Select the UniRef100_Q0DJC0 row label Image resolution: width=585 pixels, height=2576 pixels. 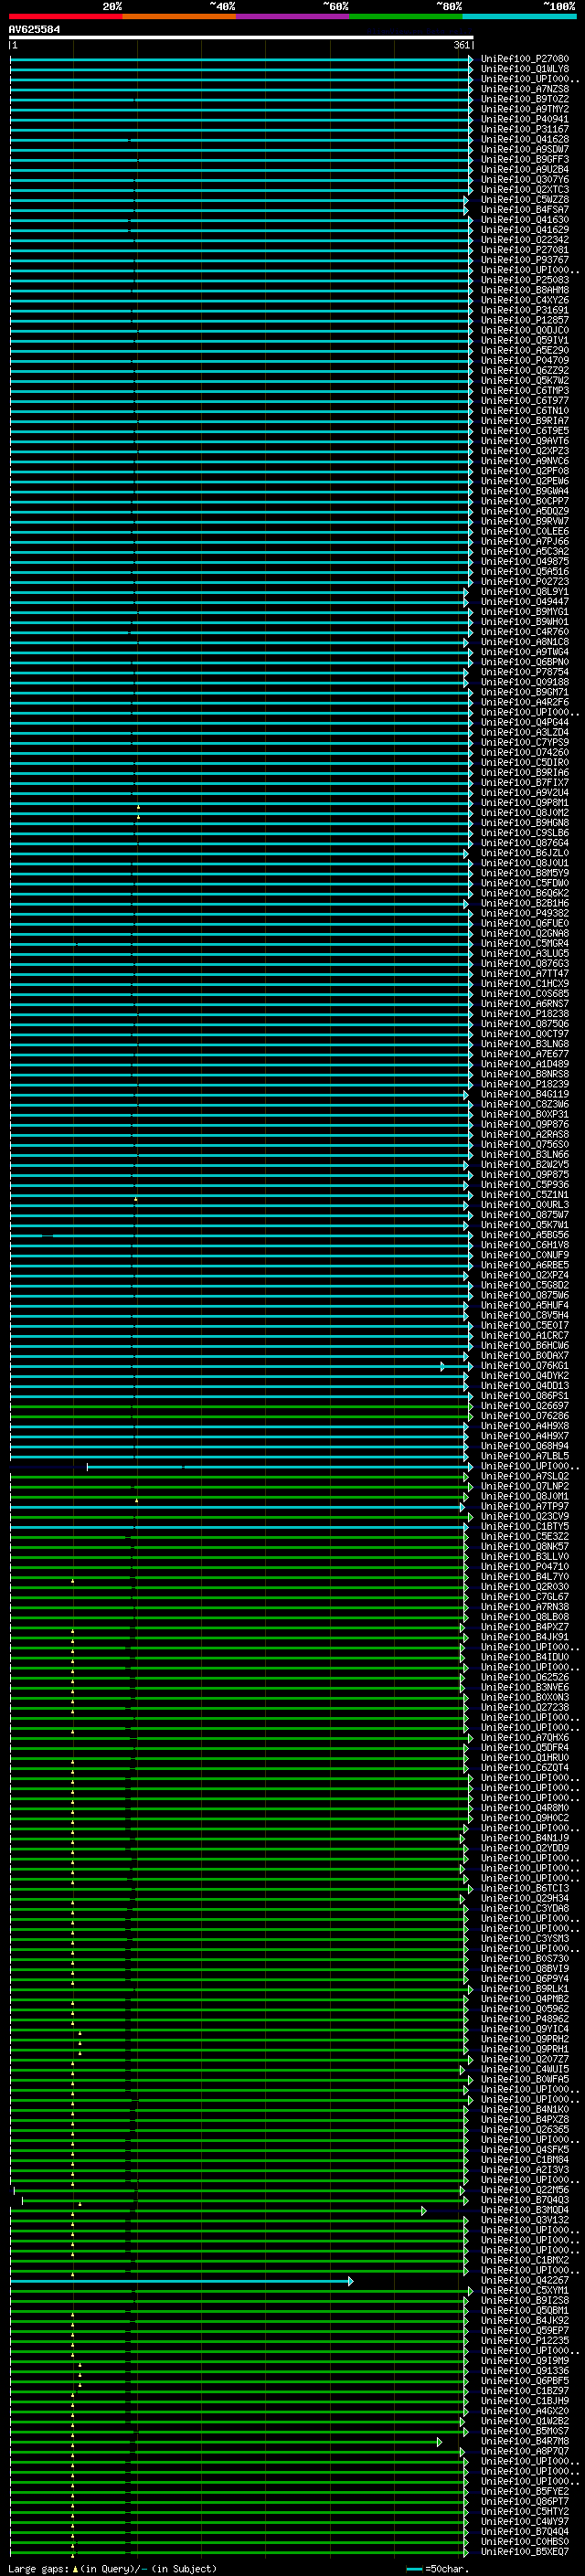(524, 330)
